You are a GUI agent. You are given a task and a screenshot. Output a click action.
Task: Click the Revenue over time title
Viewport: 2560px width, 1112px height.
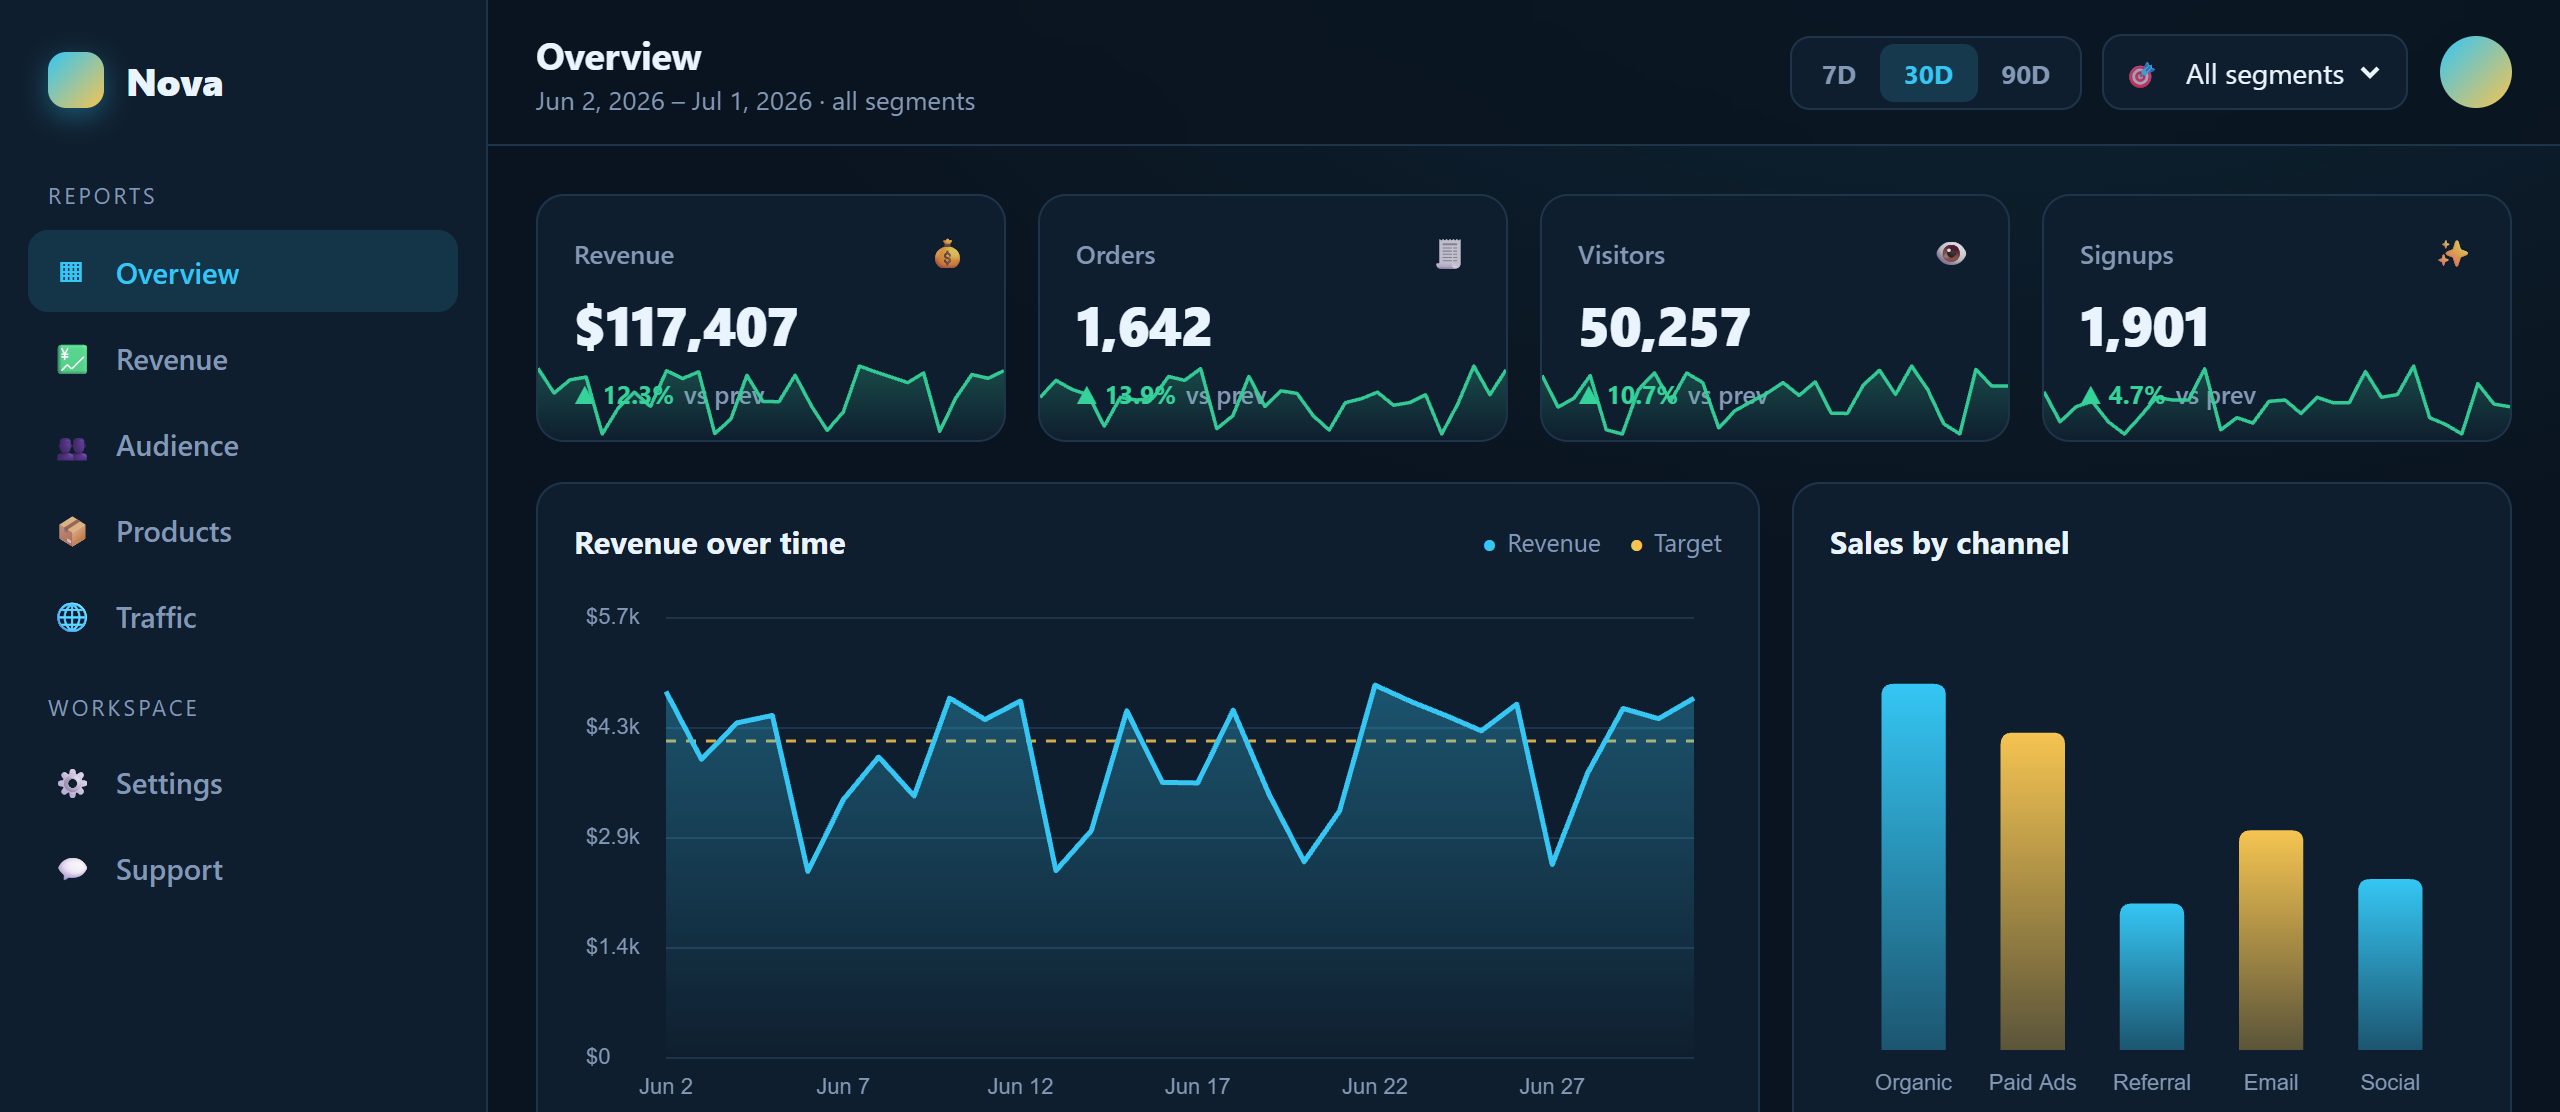click(710, 543)
